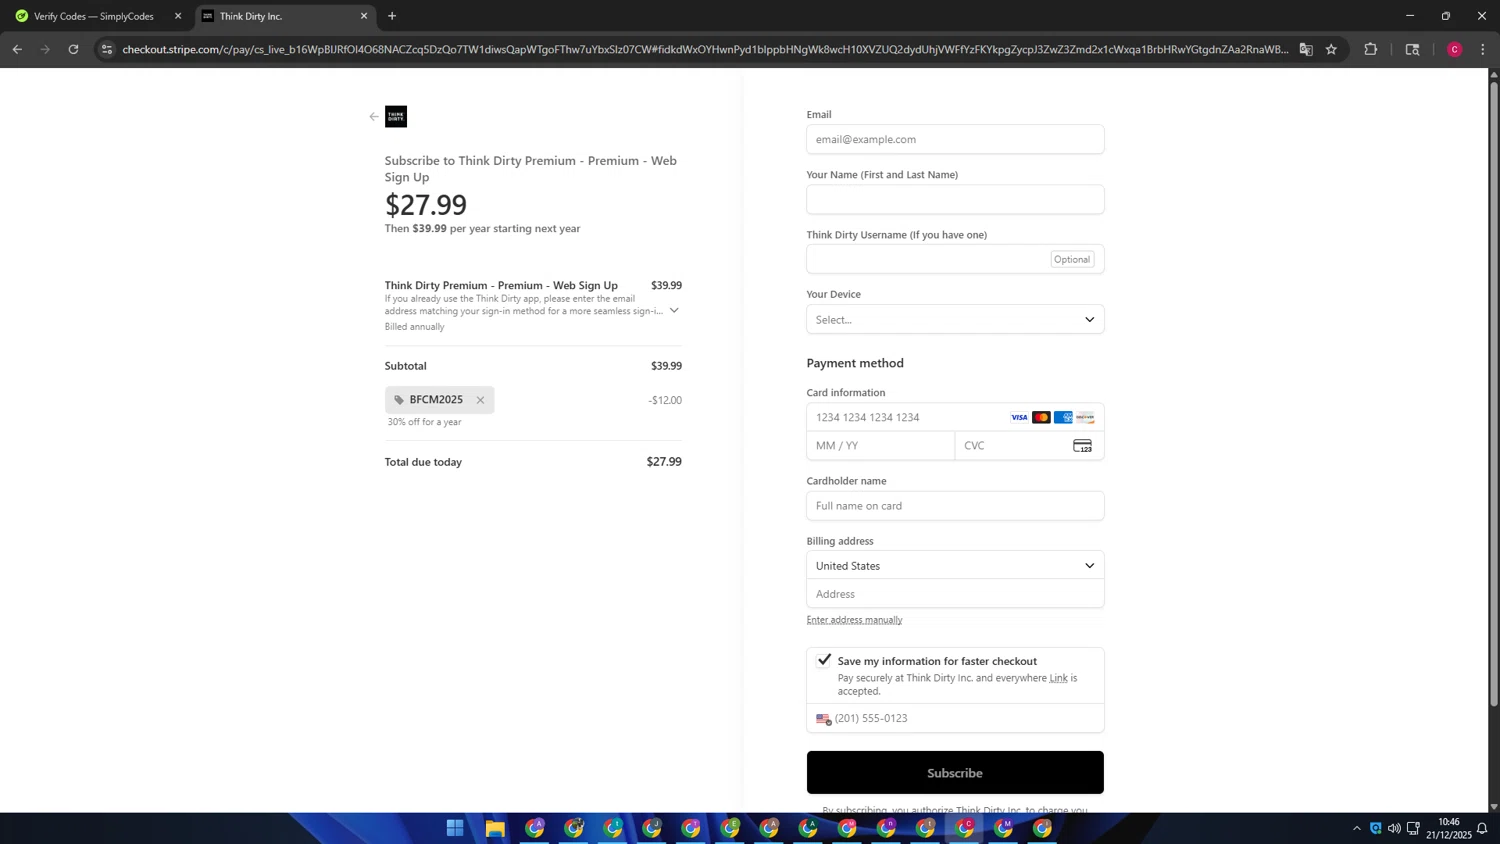The image size is (1500, 844).
Task: Click the Think Dirty logo
Action: 396,117
